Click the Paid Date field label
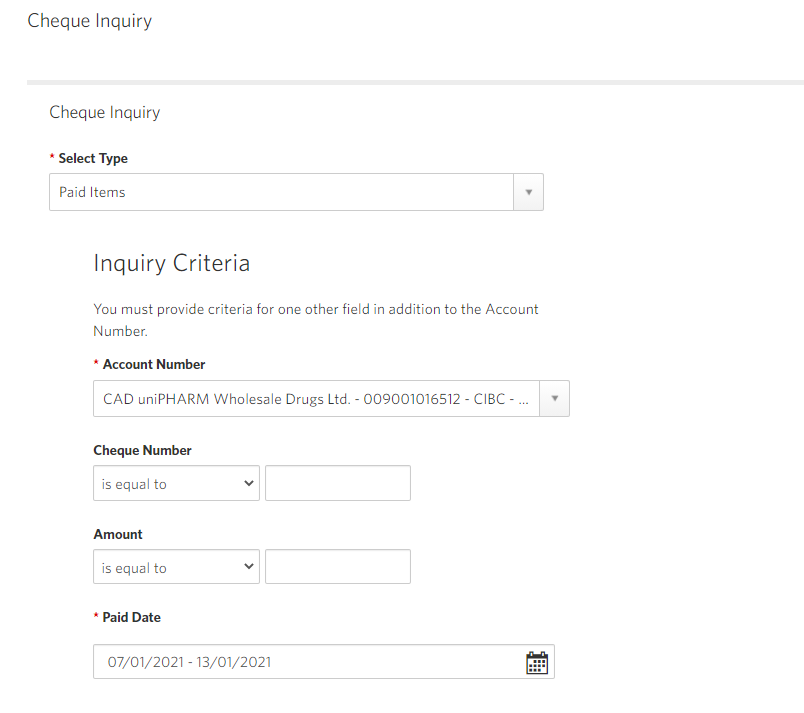 click(131, 618)
